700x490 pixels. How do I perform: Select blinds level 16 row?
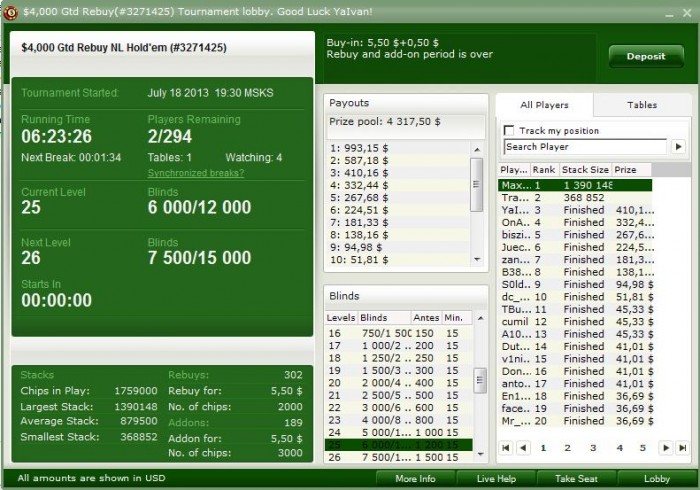pos(399,333)
